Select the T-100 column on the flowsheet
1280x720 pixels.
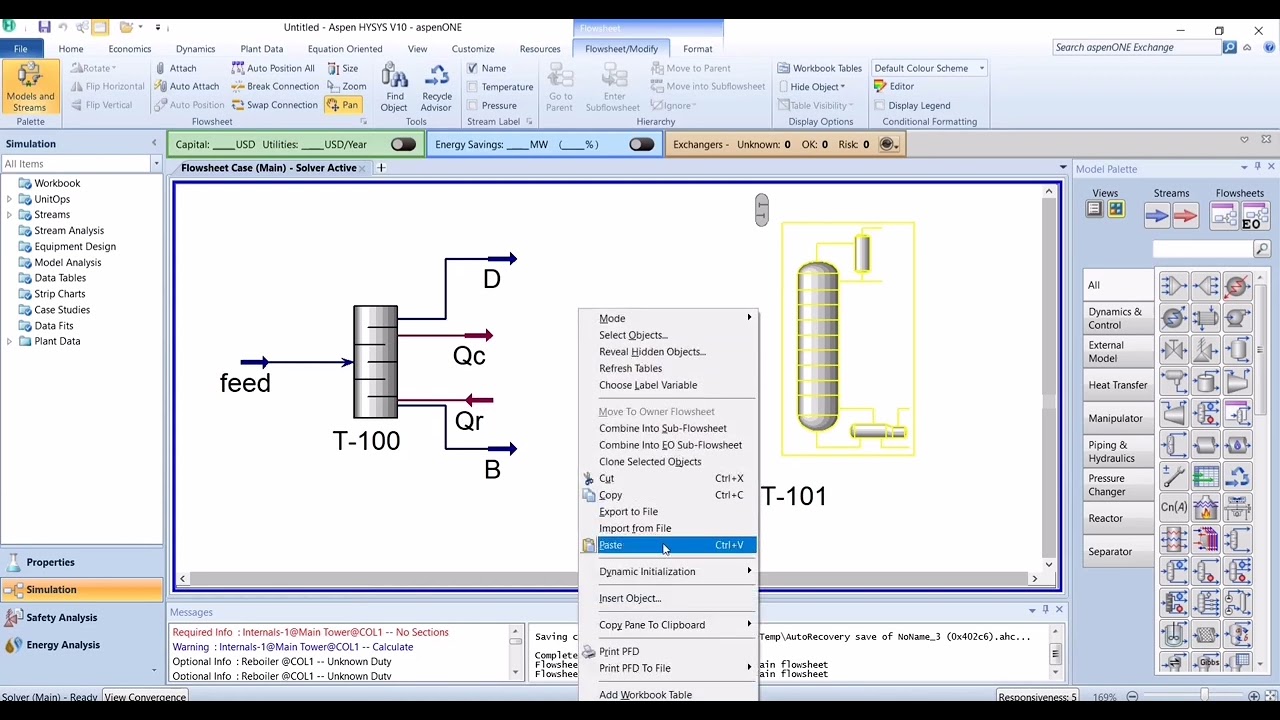coord(375,362)
